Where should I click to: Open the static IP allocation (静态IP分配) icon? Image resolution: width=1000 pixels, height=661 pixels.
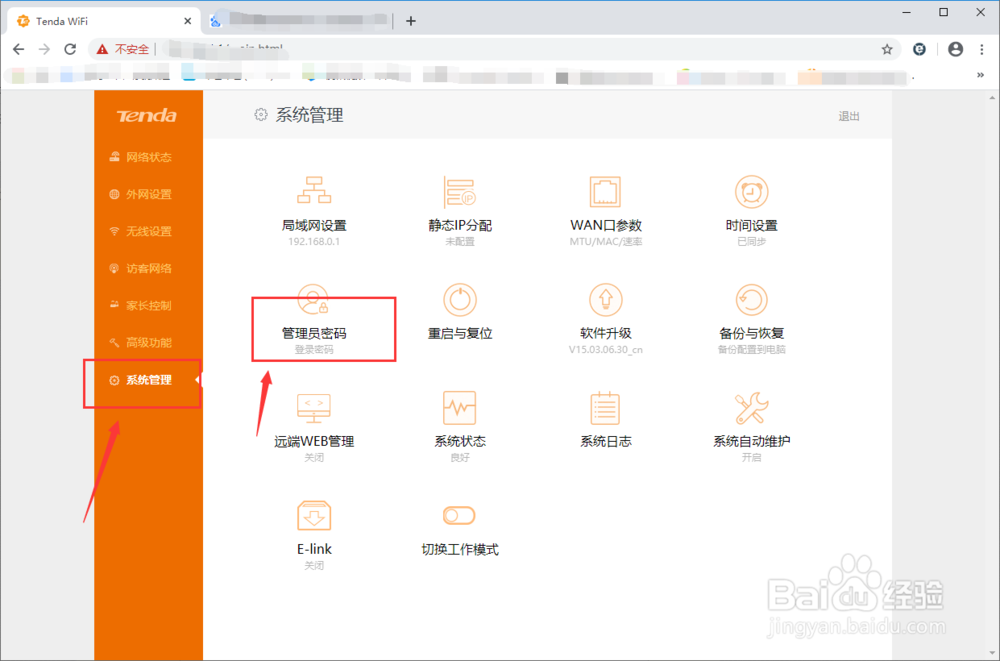[x=460, y=191]
